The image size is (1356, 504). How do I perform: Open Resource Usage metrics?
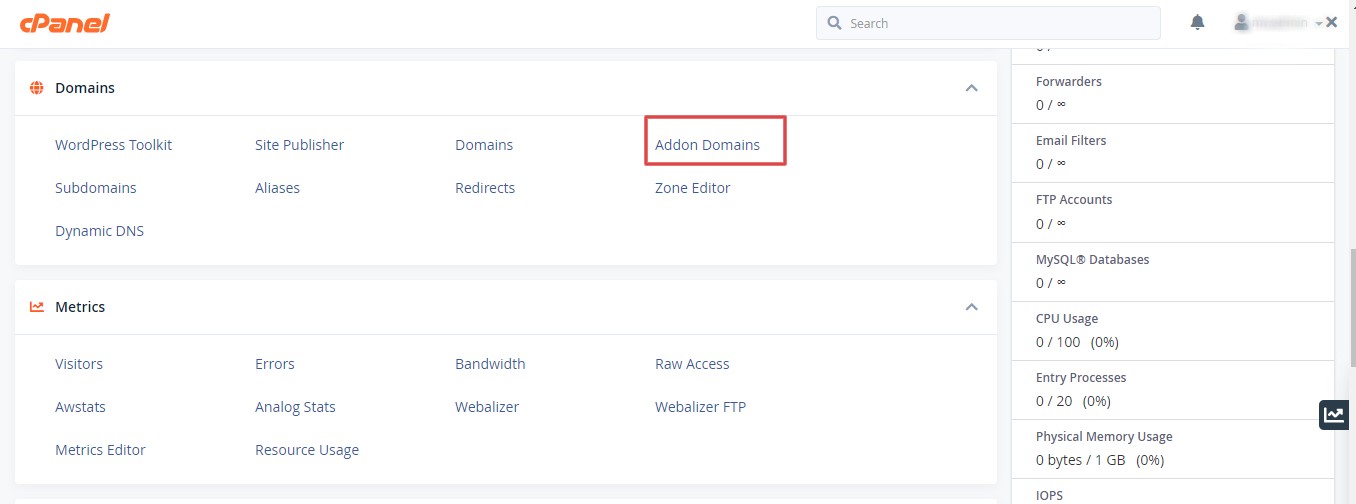[x=306, y=450]
